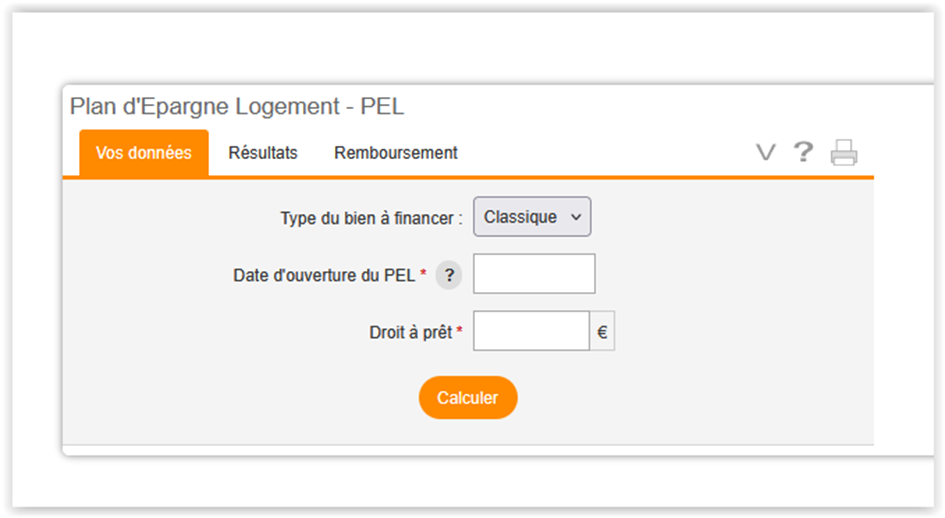Click the euro symbol beside Droit à prêt
Image resolution: width=945 pixels, height=518 pixels.
point(602,331)
